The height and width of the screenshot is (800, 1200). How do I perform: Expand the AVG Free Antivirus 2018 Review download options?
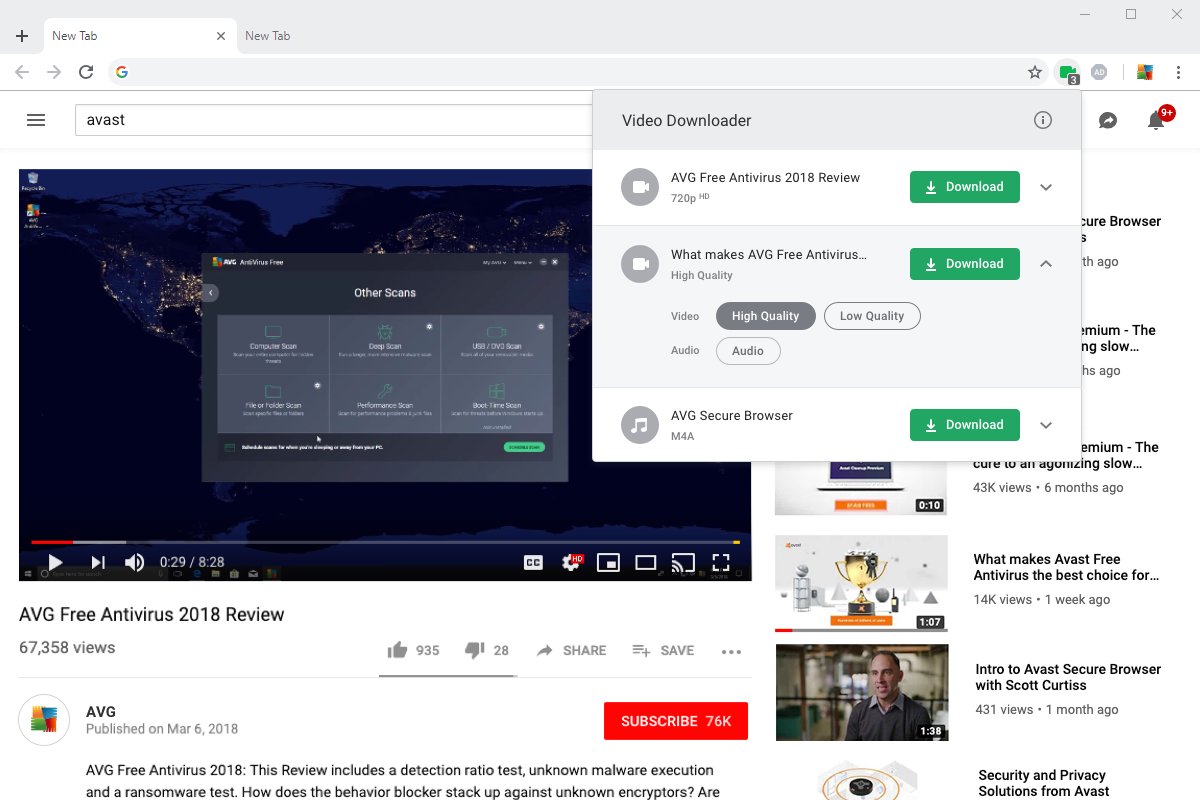tap(1046, 187)
